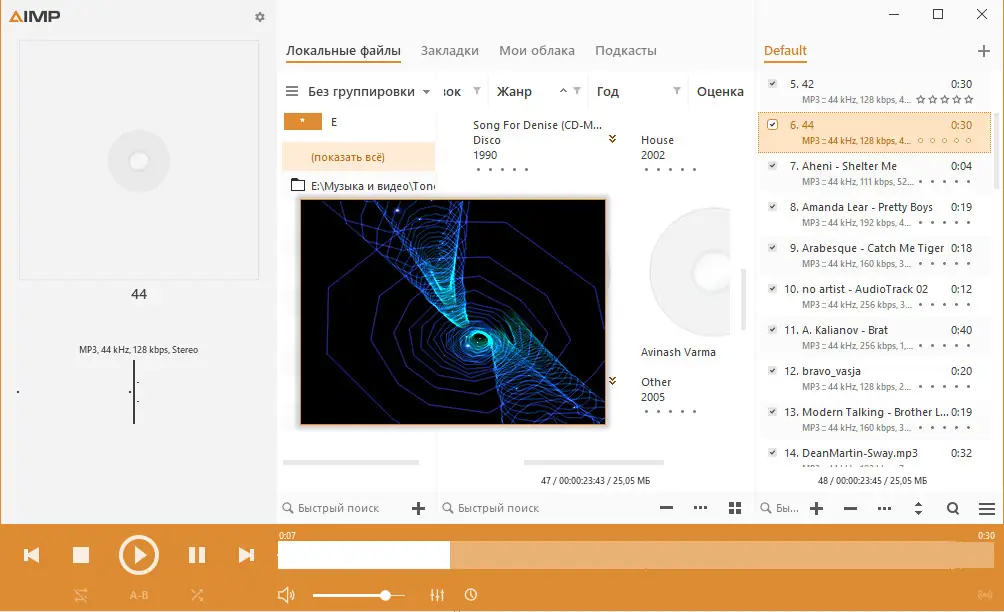Open the equalizer panel
This screenshot has height=612, width=1004.
pos(437,594)
